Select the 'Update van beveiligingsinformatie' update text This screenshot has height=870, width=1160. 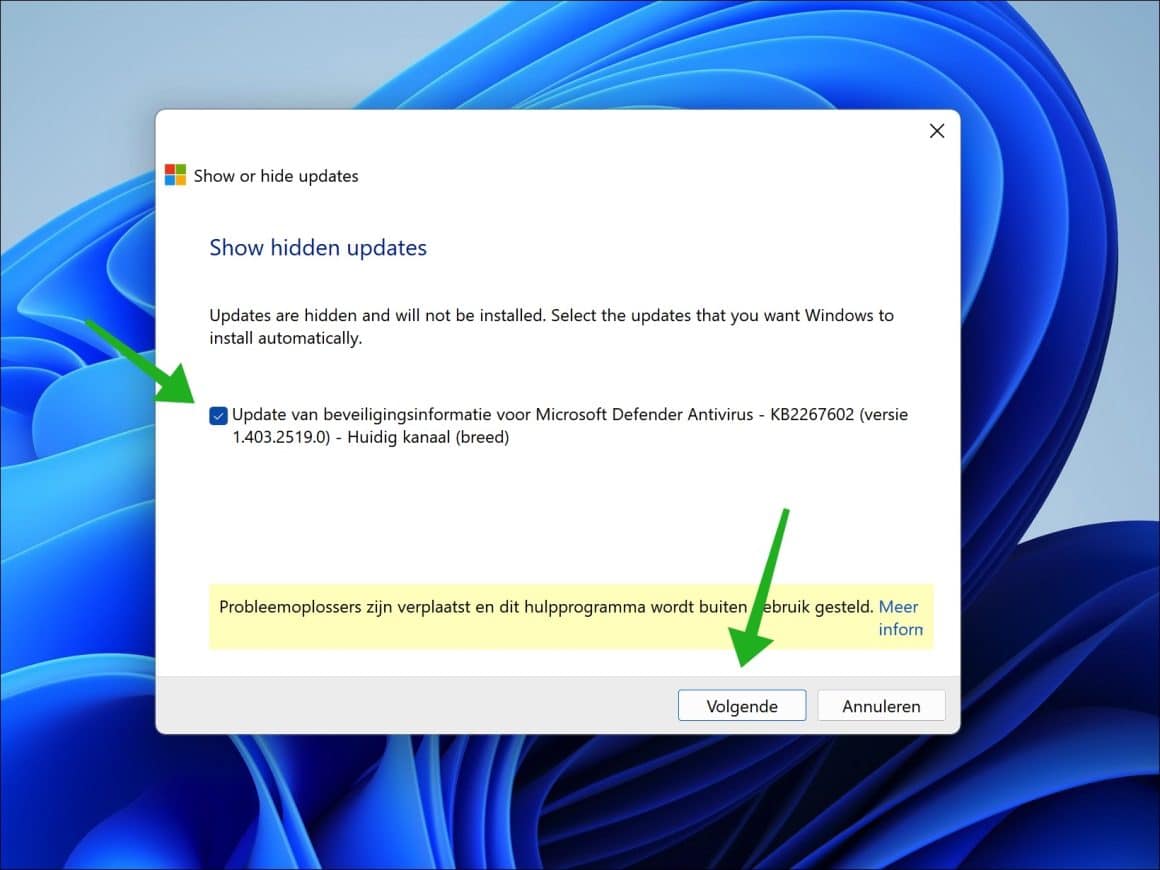pos(570,425)
